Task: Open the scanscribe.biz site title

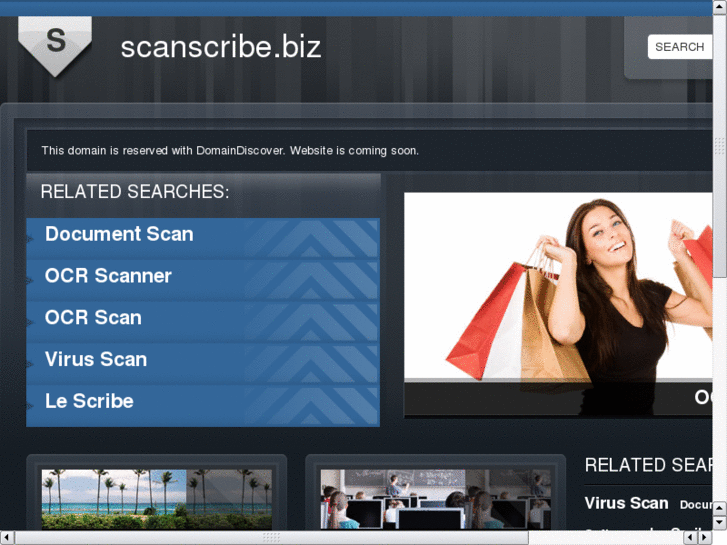Action: tap(221, 47)
